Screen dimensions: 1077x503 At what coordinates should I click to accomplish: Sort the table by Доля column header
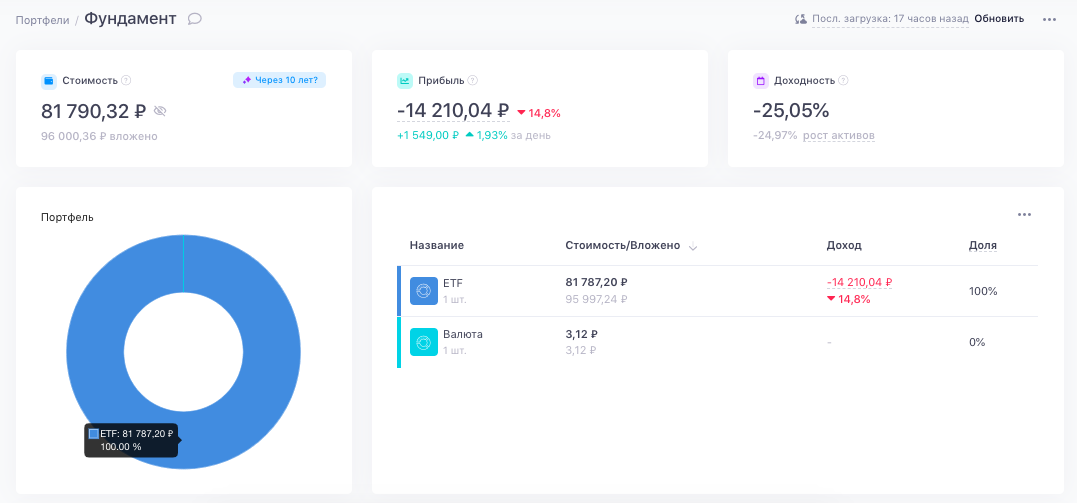click(982, 245)
